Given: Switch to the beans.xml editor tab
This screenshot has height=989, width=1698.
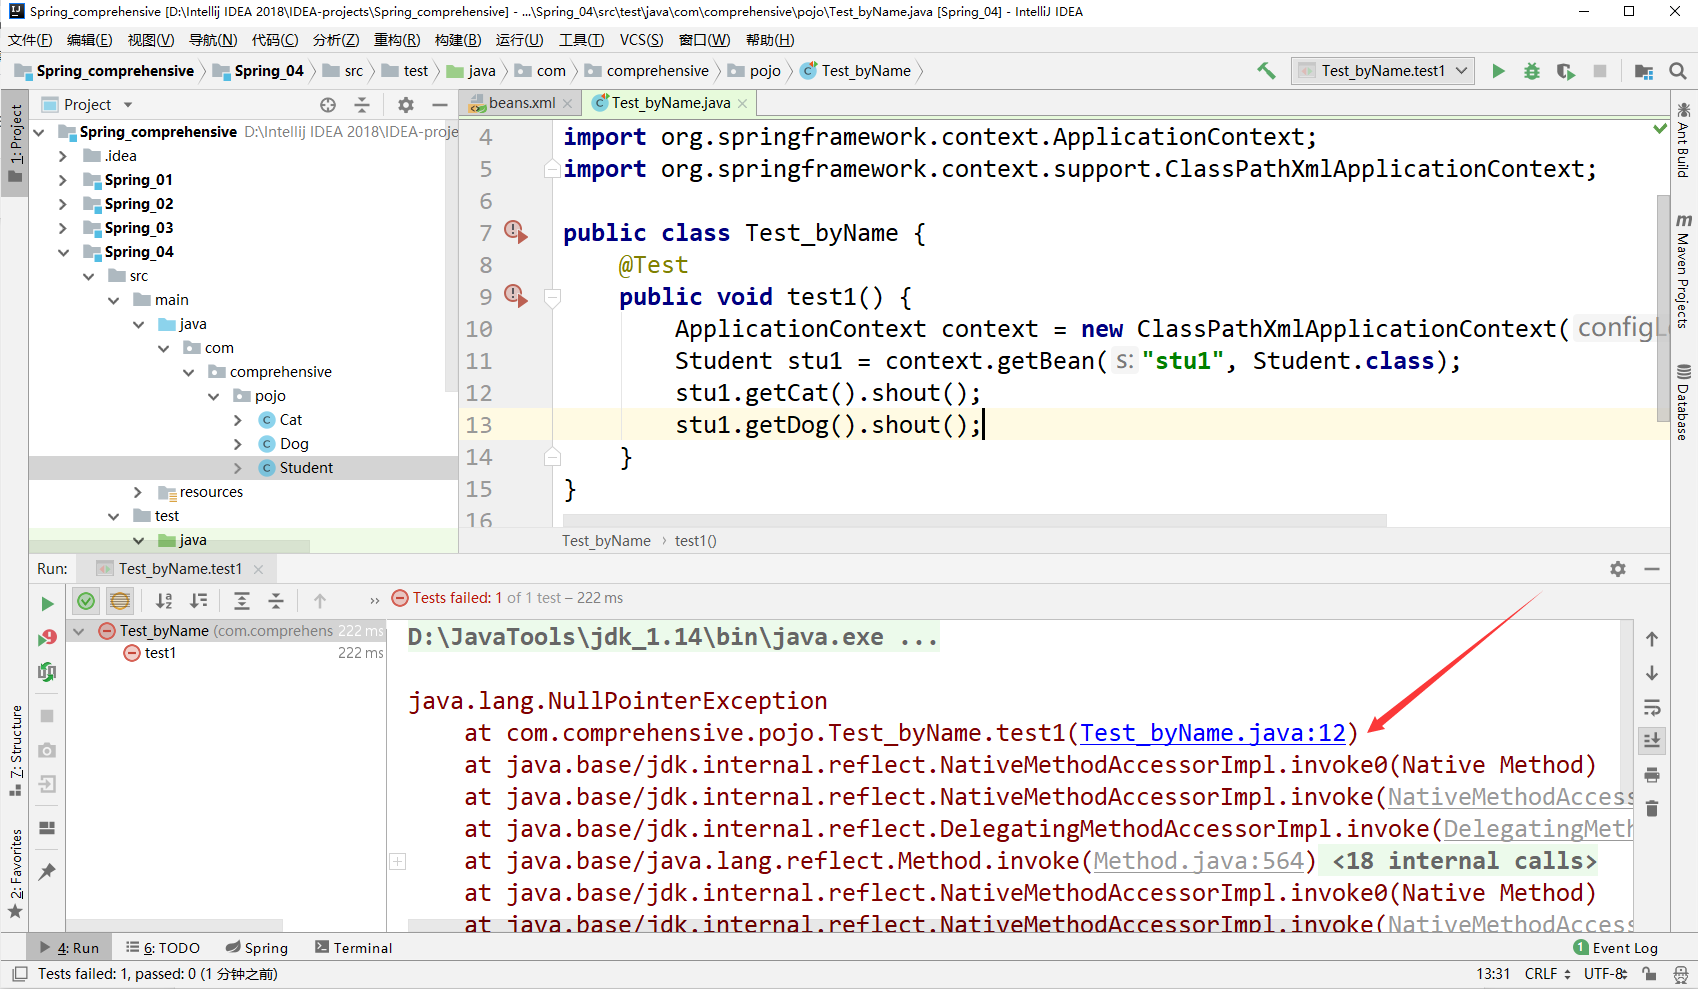Looking at the screenshot, I should coord(522,103).
